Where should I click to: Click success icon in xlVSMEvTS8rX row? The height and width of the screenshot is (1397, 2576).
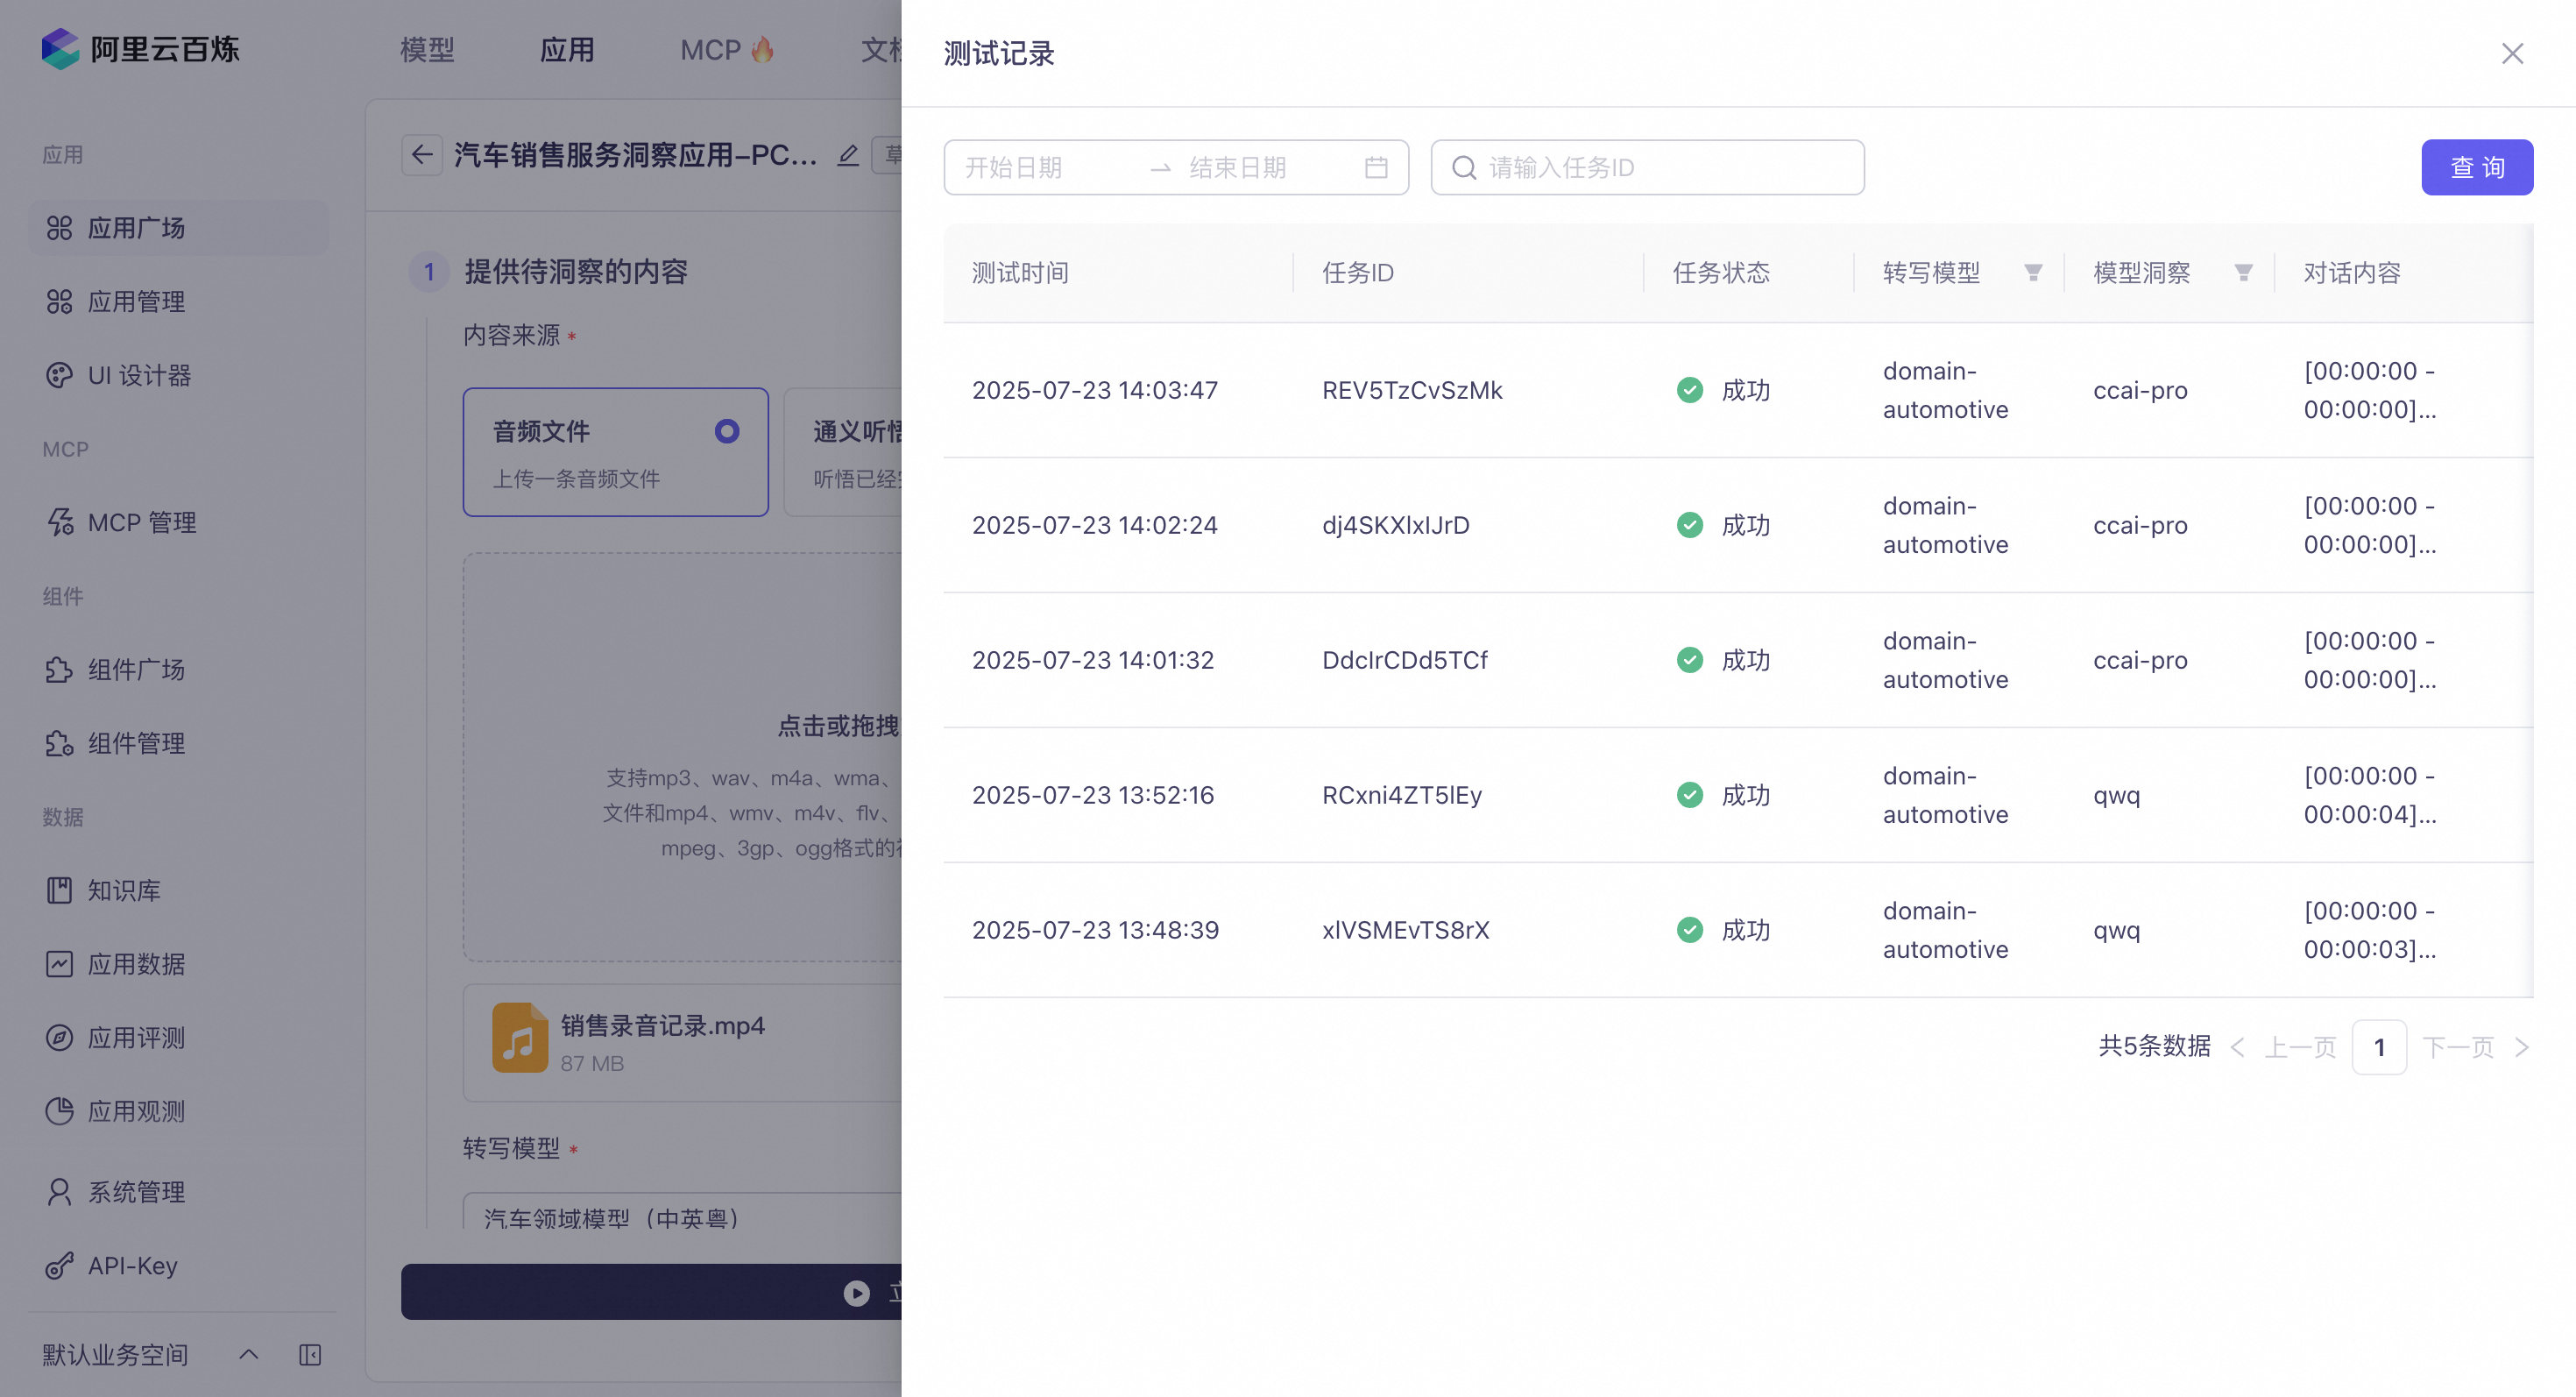1689,930
